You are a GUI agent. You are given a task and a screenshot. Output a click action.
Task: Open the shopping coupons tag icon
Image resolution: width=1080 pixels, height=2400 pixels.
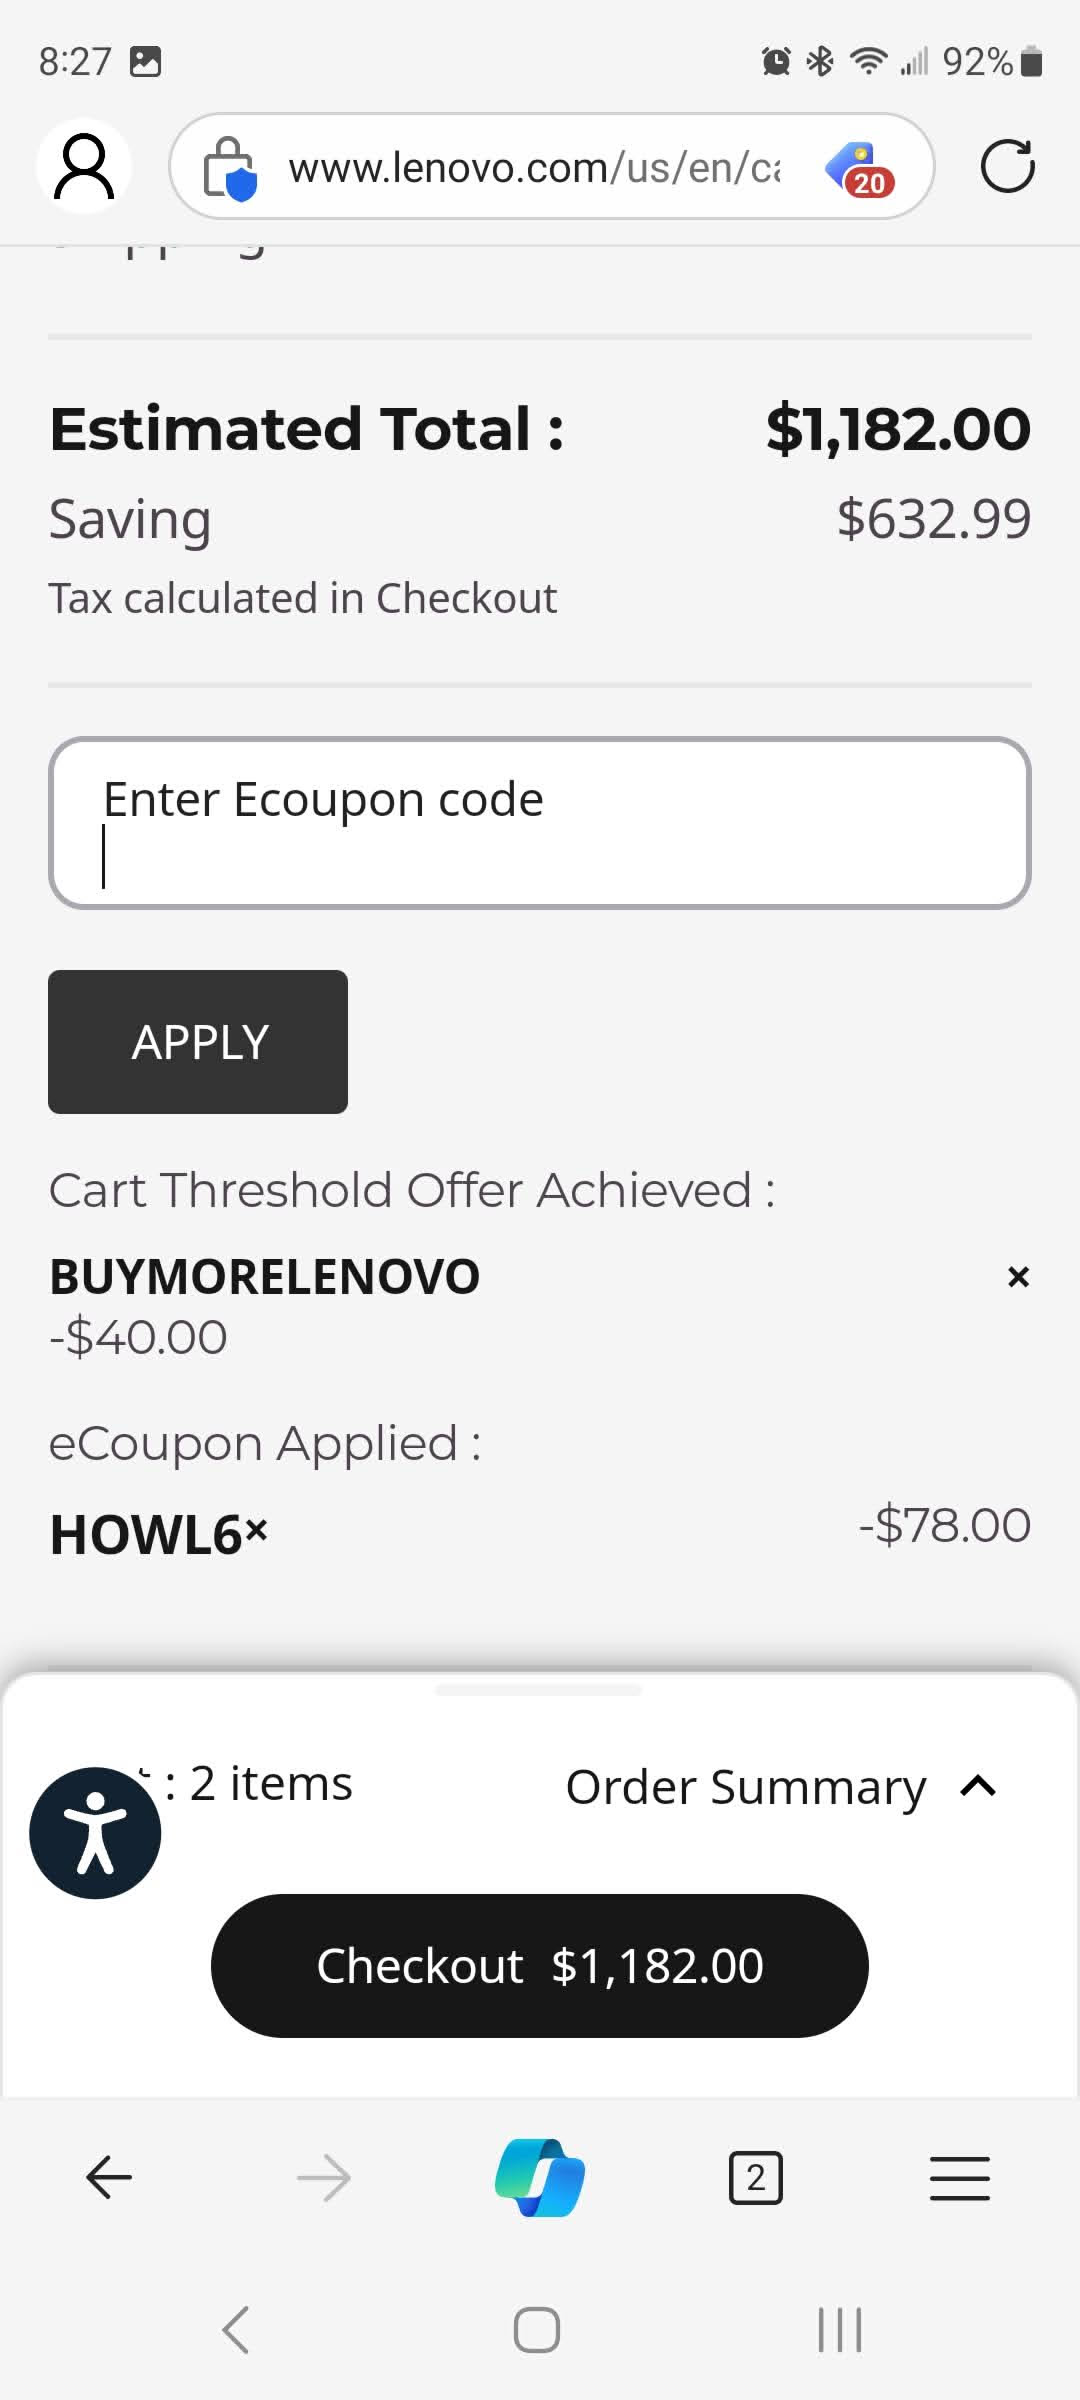click(x=861, y=168)
